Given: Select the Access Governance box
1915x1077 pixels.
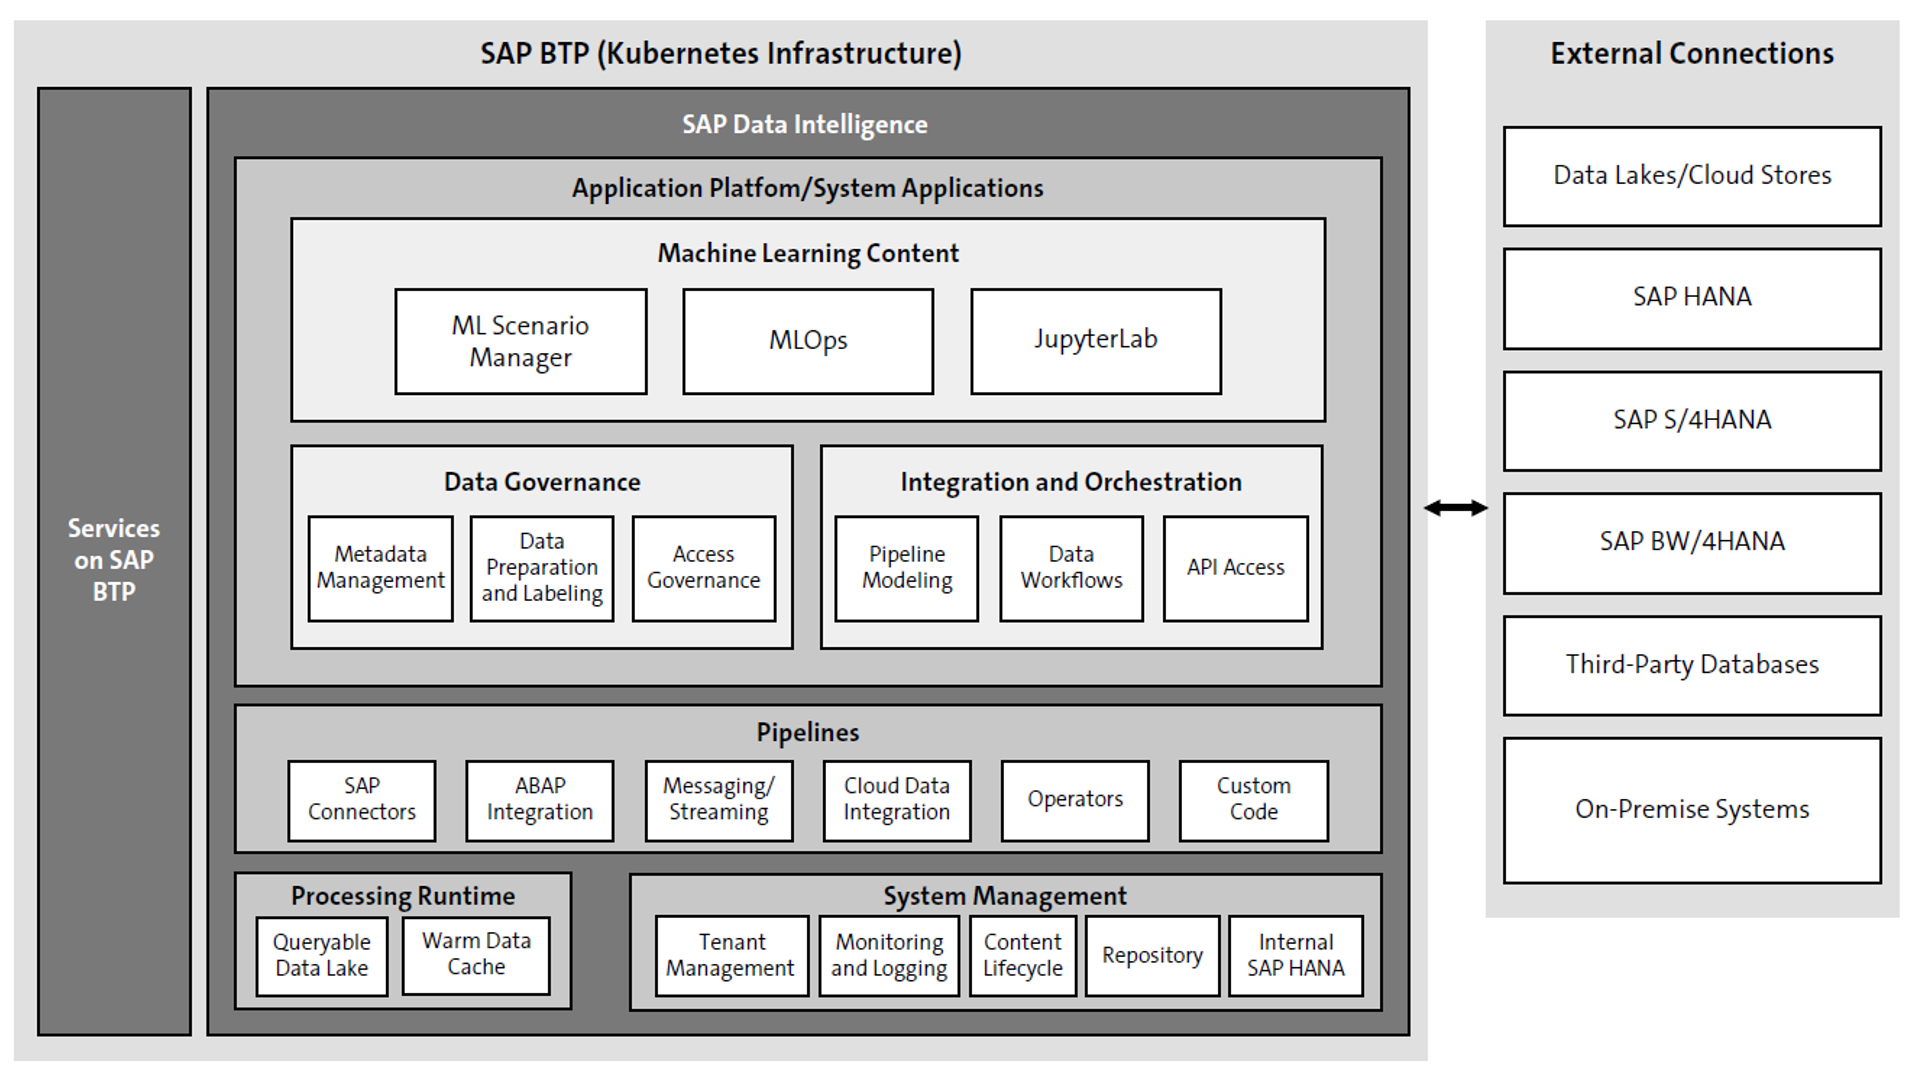Looking at the screenshot, I should (704, 568).
